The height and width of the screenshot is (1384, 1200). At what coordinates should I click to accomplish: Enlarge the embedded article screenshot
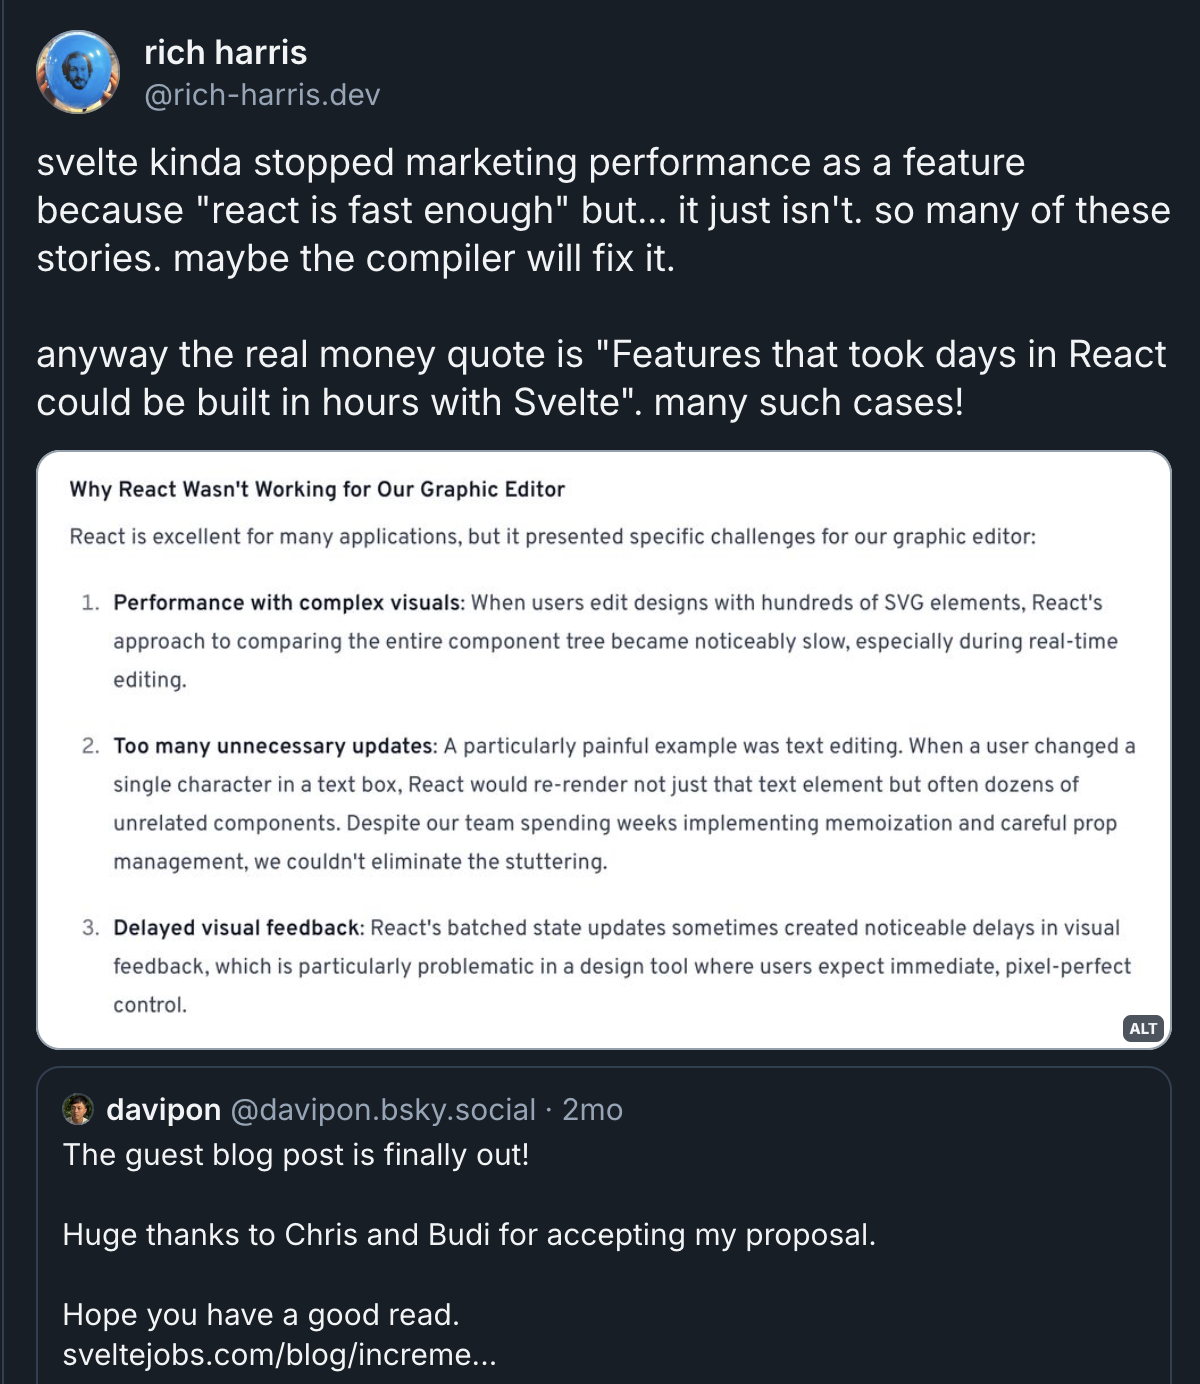coord(600,750)
